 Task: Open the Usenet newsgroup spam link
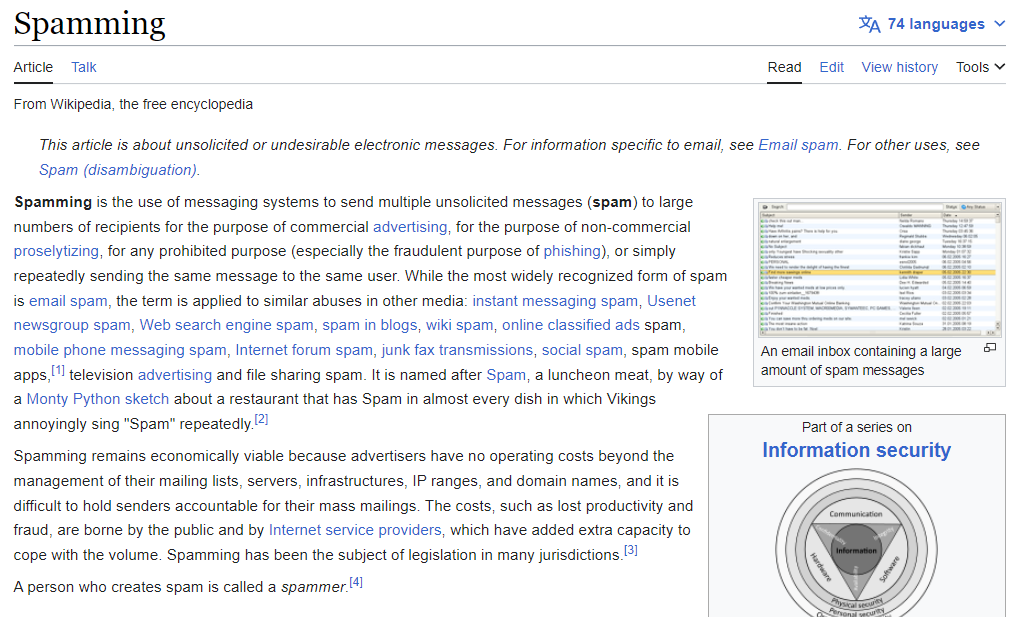[671, 301]
